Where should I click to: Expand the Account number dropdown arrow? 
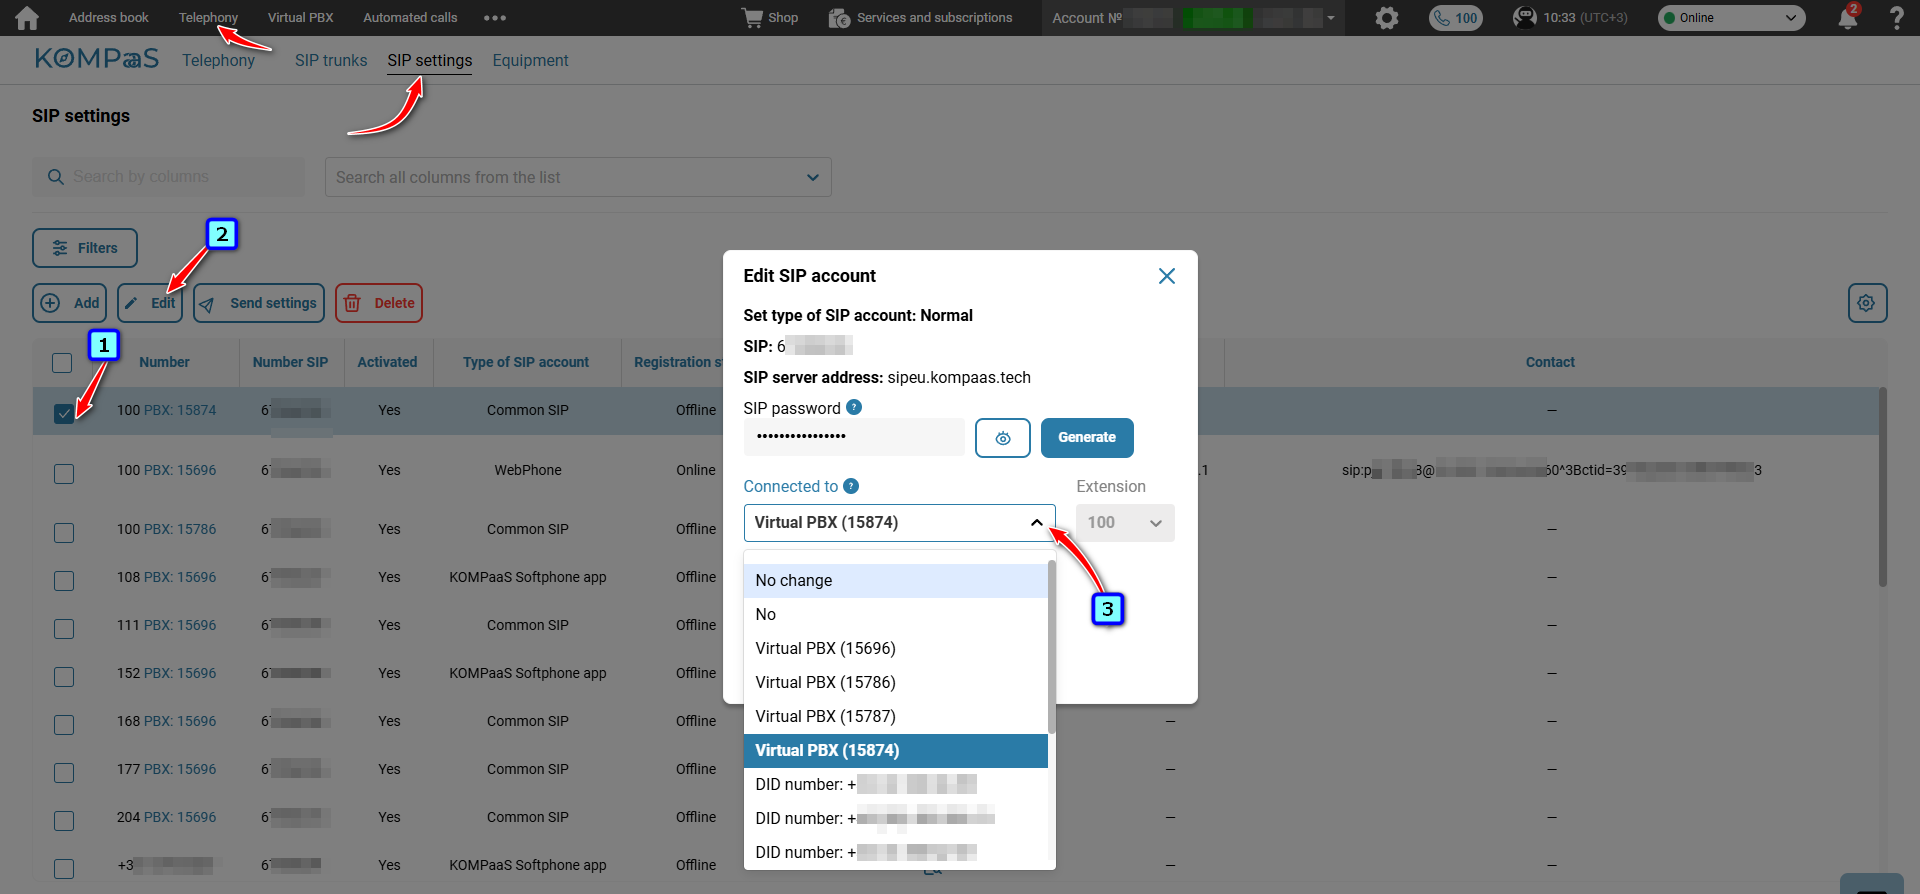[x=1331, y=18]
